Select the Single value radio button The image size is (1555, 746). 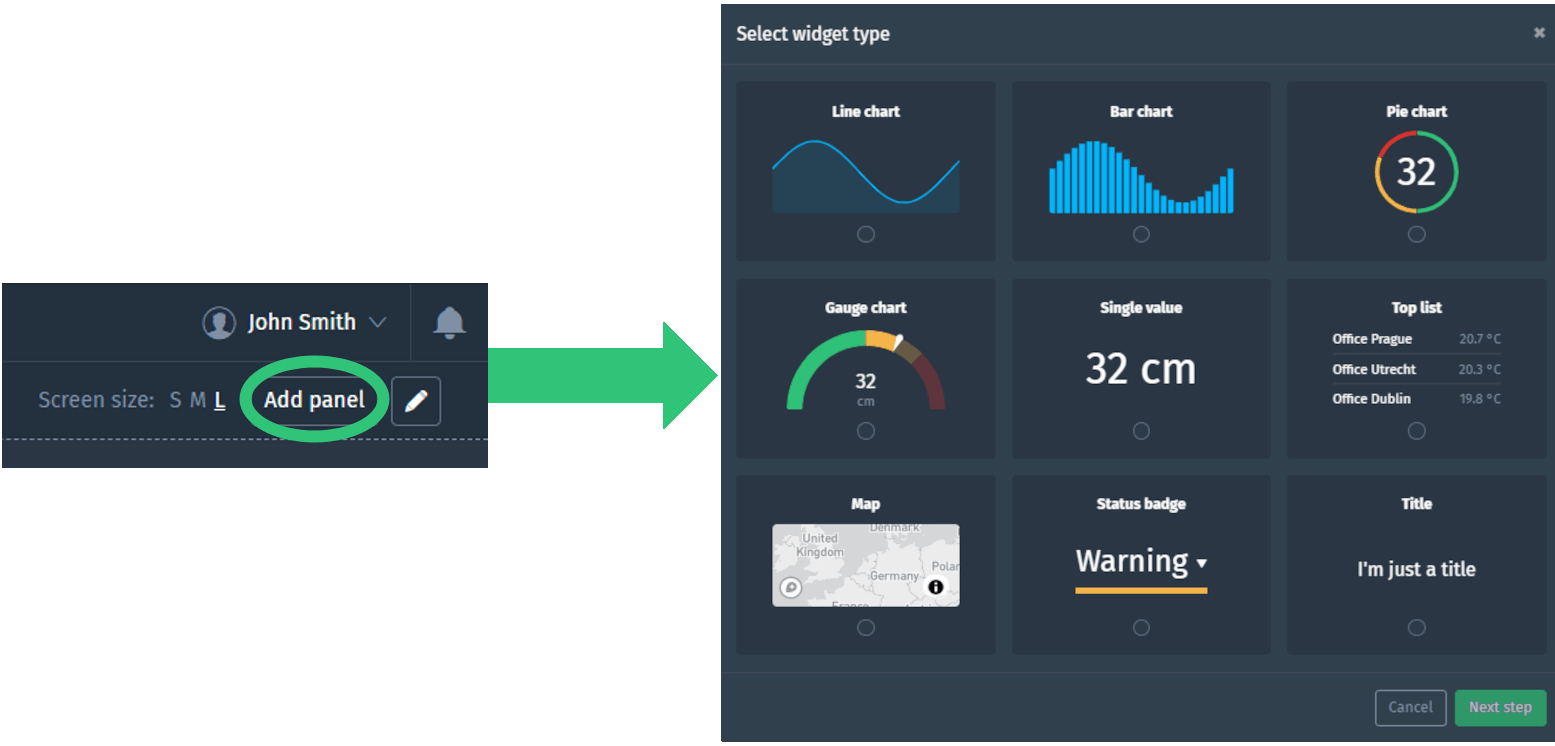[1141, 431]
